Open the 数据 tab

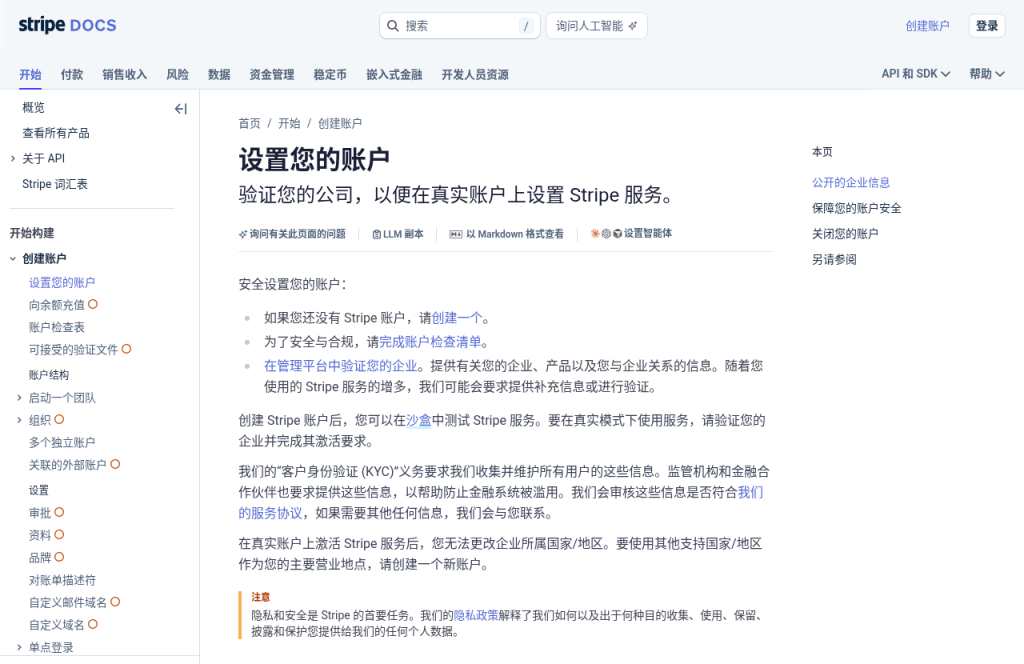point(219,74)
